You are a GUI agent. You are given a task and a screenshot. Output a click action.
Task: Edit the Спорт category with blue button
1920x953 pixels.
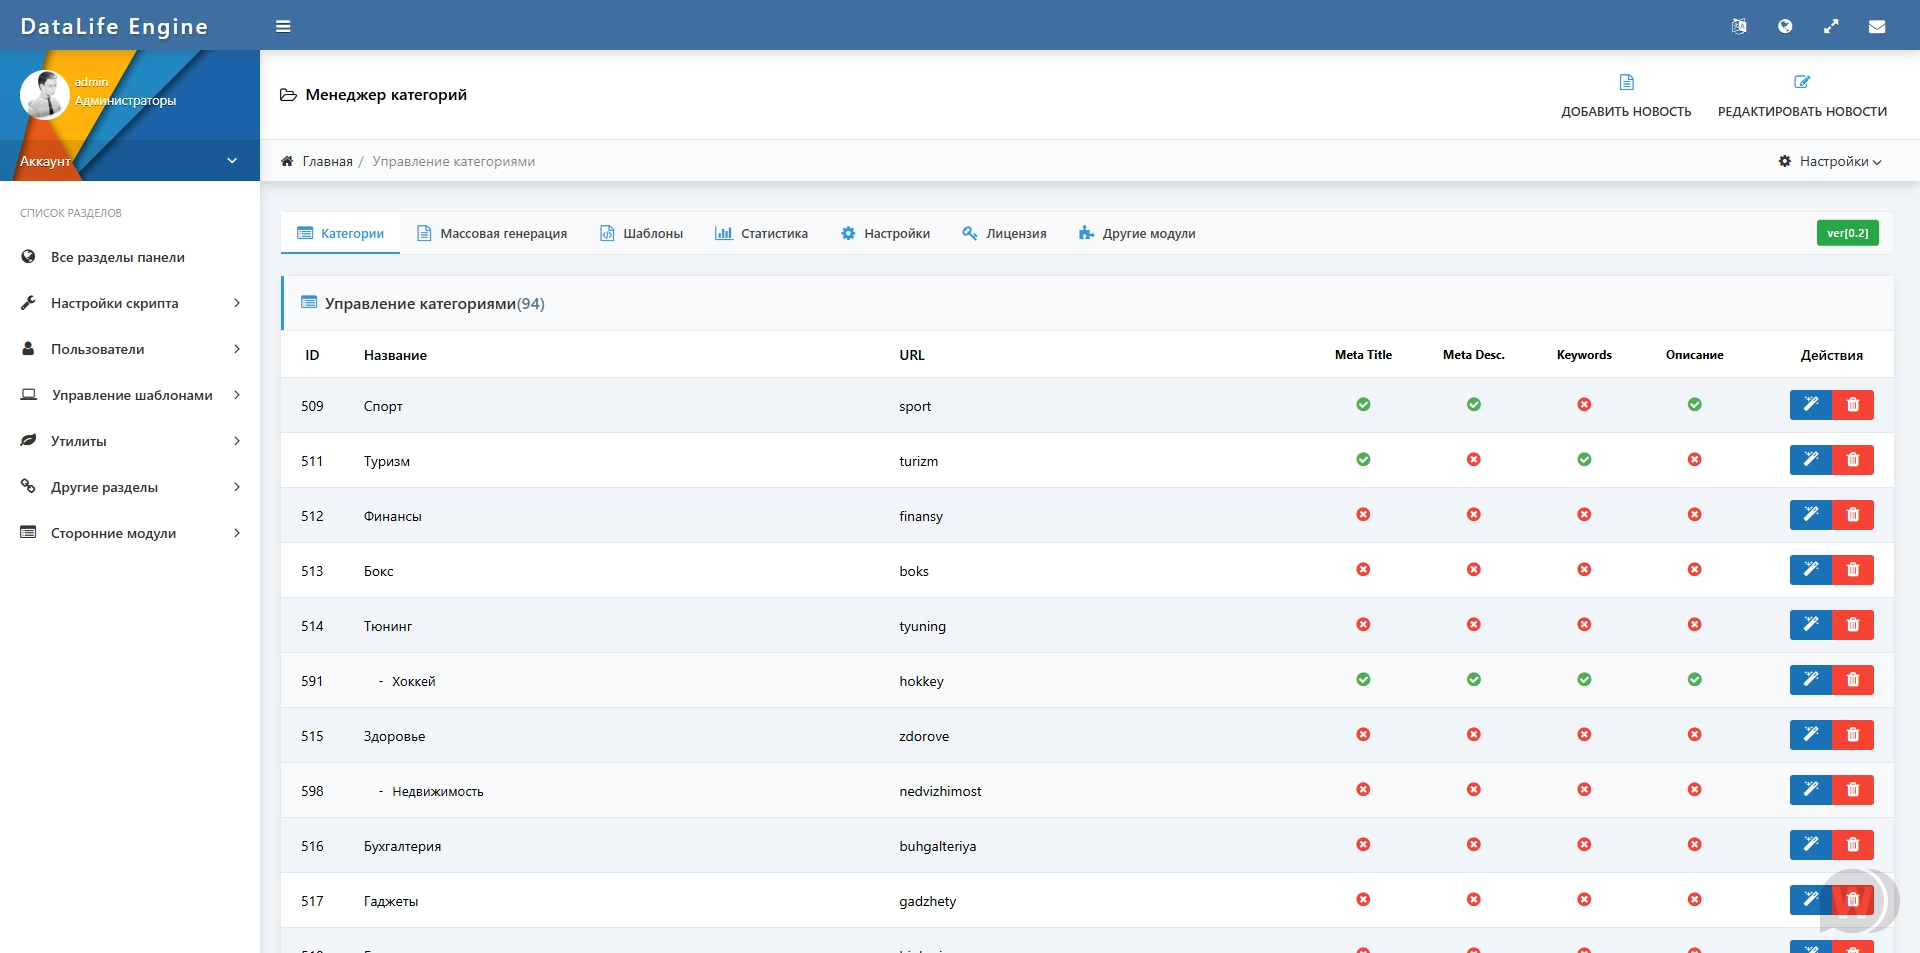pyautogui.click(x=1810, y=405)
